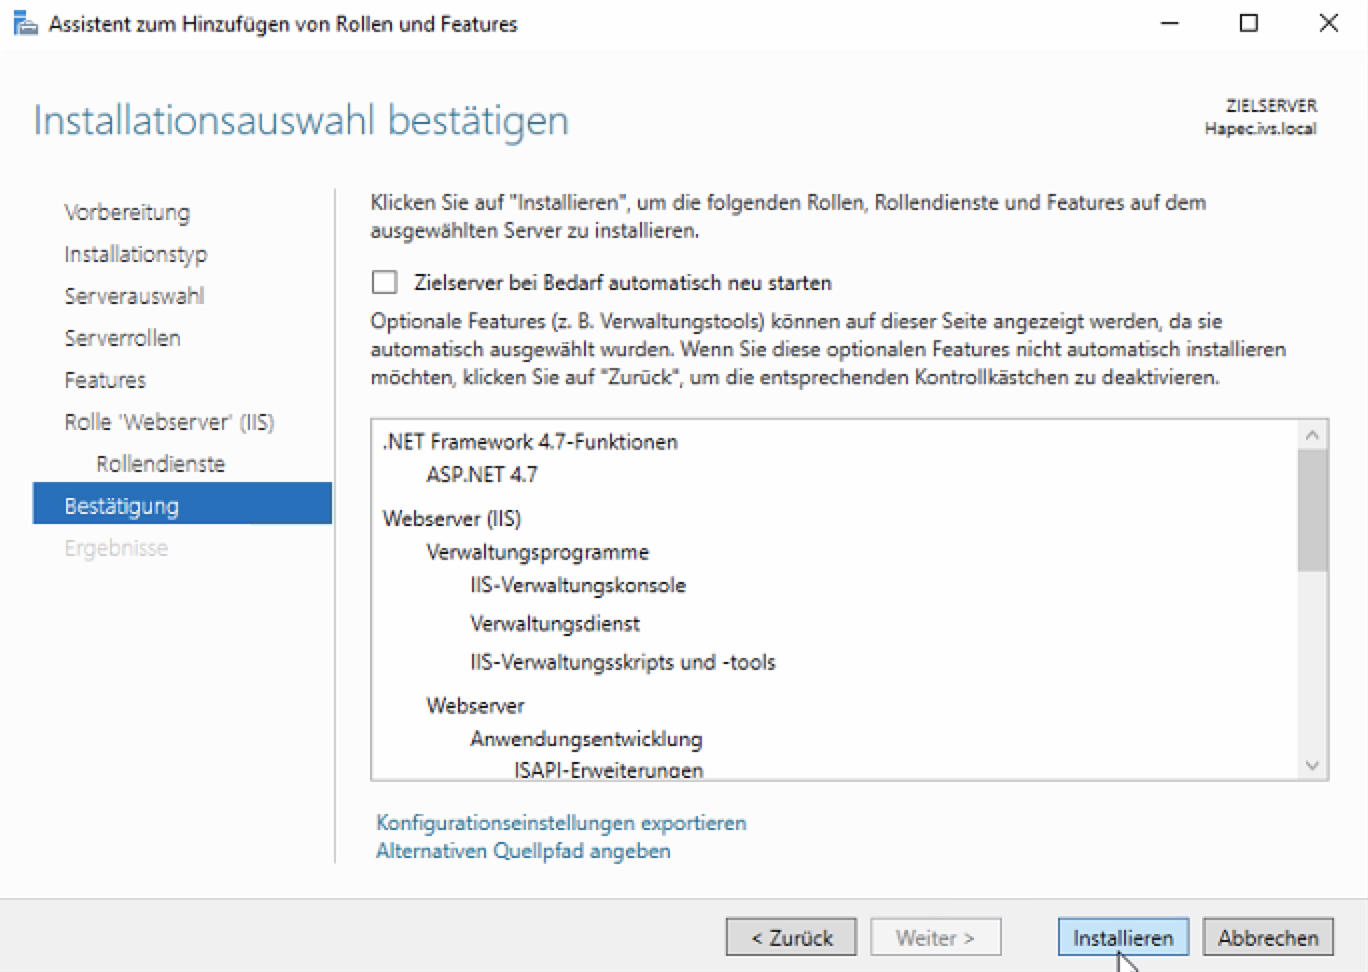
Task: Go back with the Zurück button
Action: pos(791,937)
